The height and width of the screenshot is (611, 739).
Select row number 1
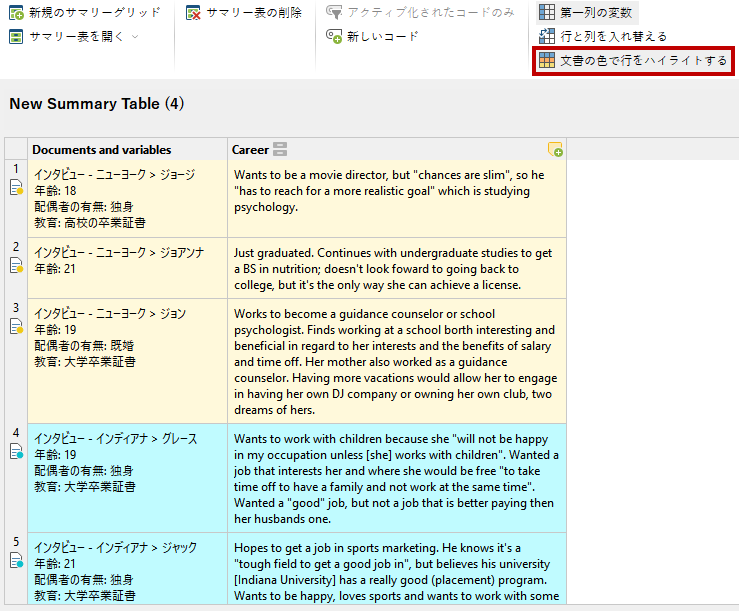pos(16,168)
